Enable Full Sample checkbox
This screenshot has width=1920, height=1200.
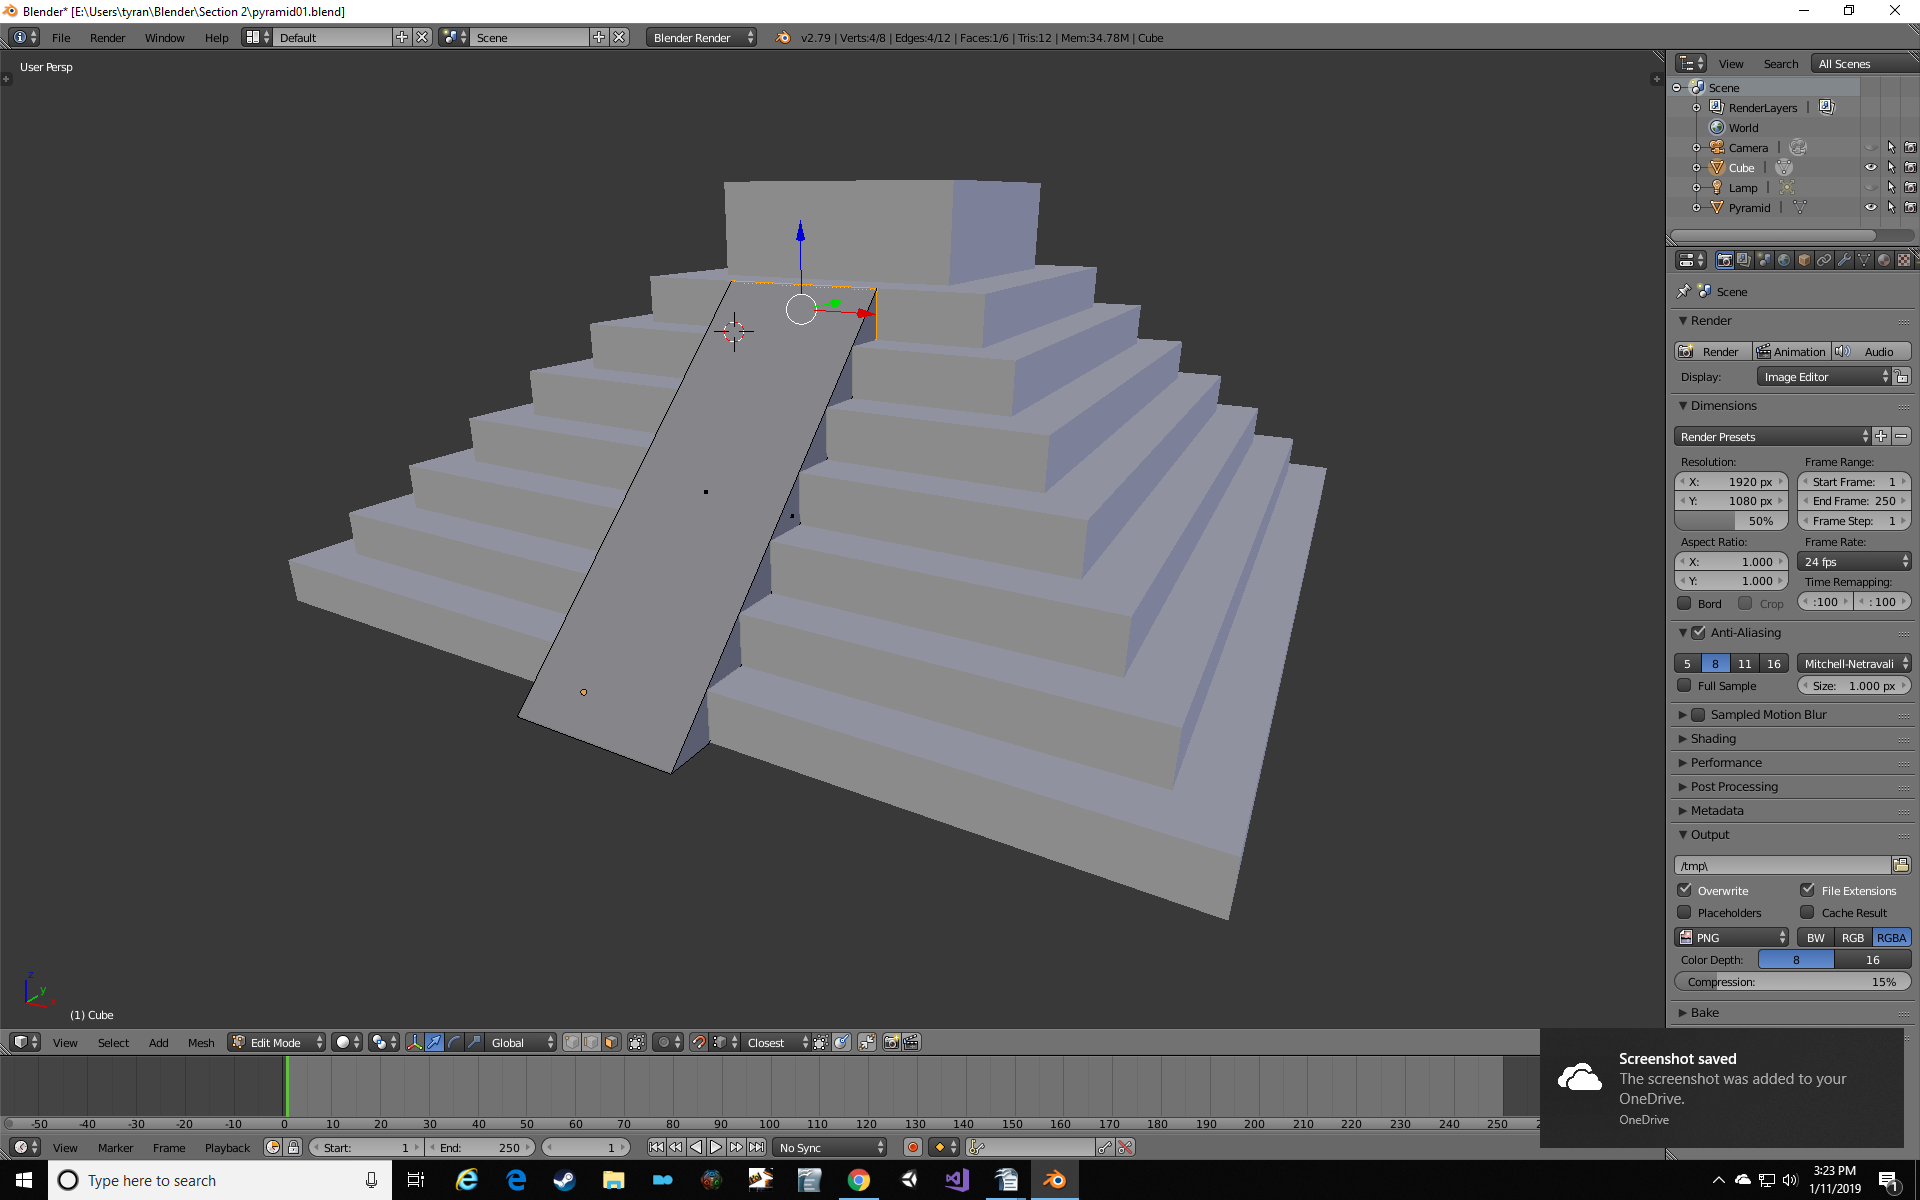1685,685
